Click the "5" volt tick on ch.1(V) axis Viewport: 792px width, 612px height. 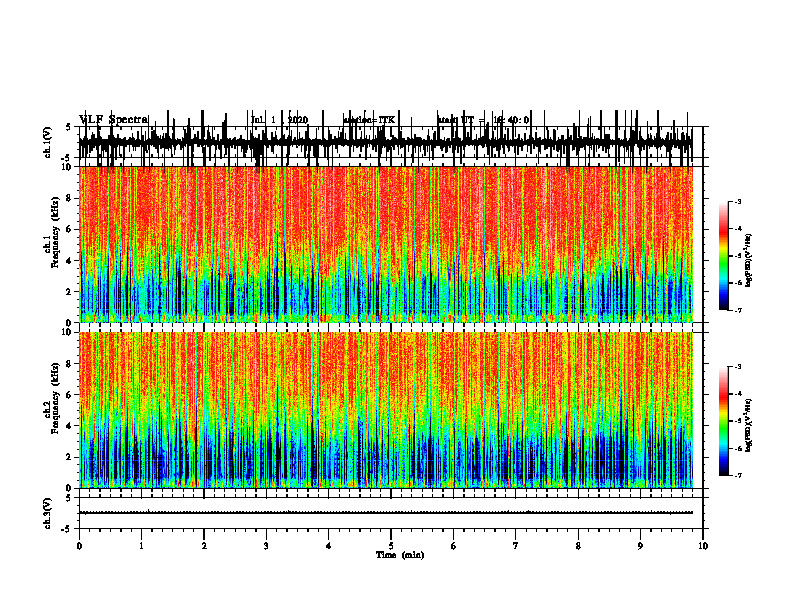coord(68,127)
